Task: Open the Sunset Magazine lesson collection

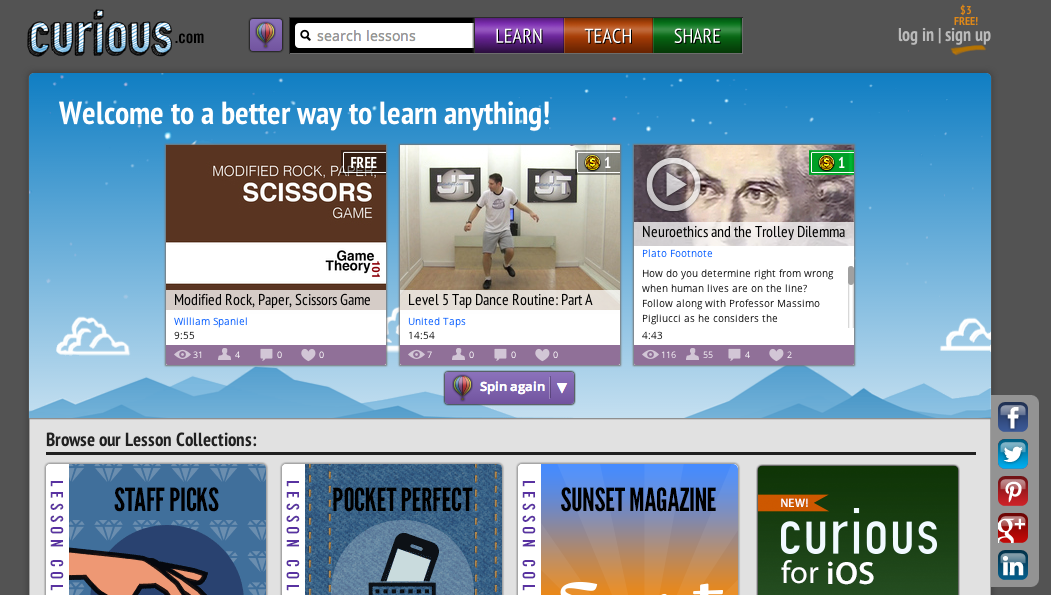Action: pos(628,529)
